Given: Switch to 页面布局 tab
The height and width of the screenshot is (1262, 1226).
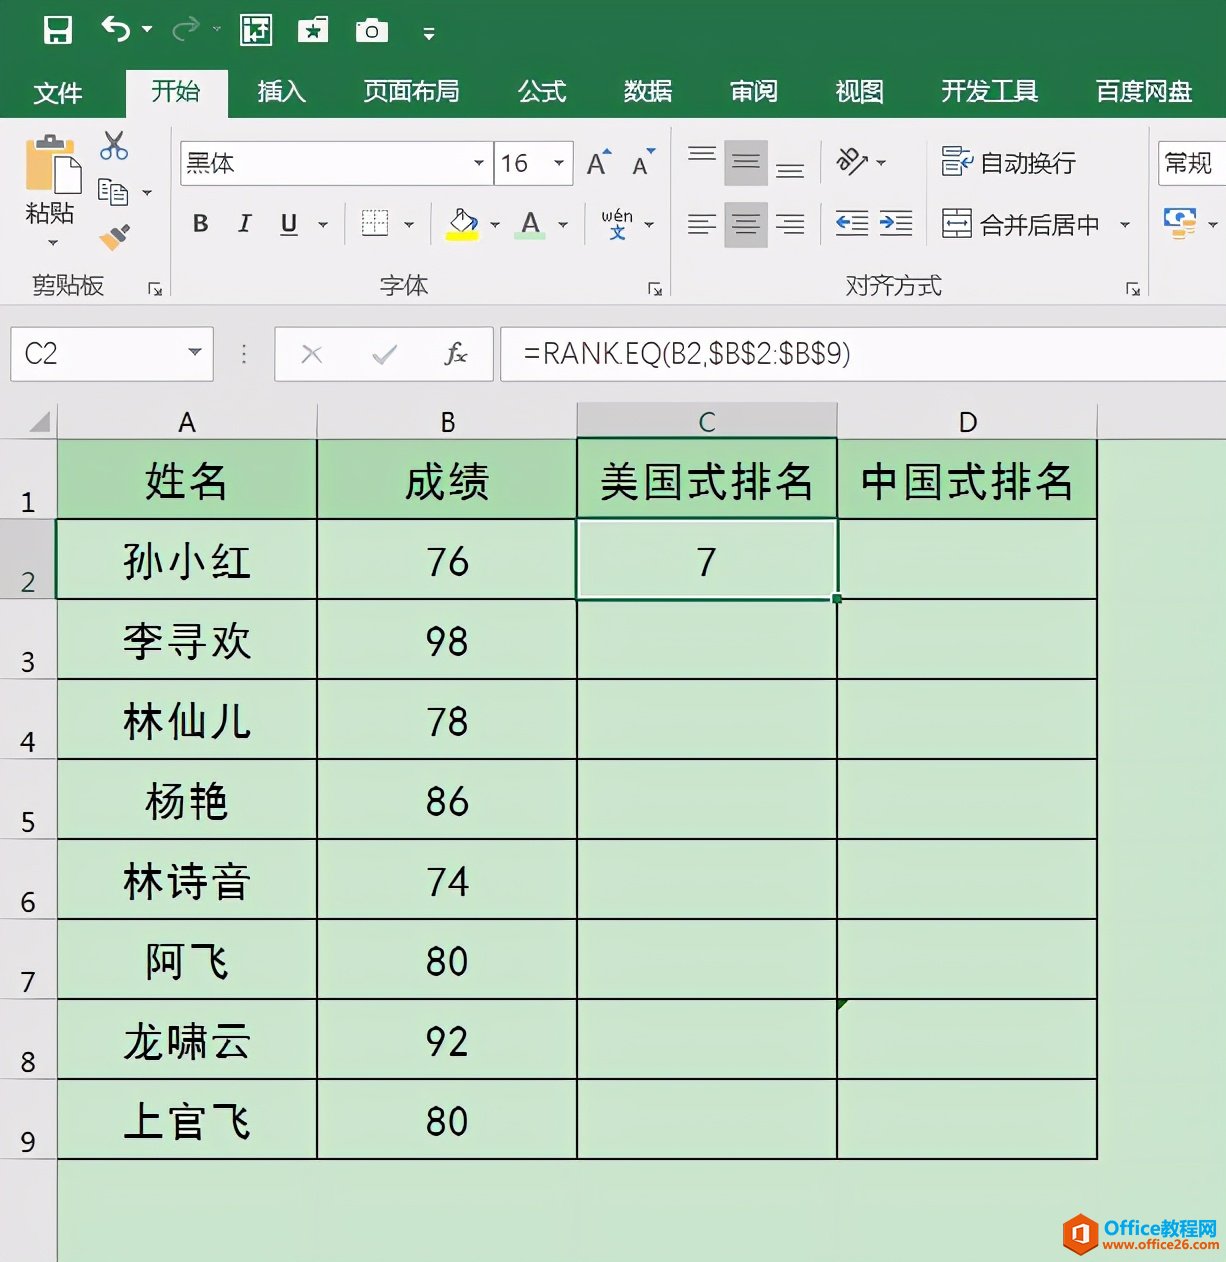Looking at the screenshot, I should click(411, 92).
